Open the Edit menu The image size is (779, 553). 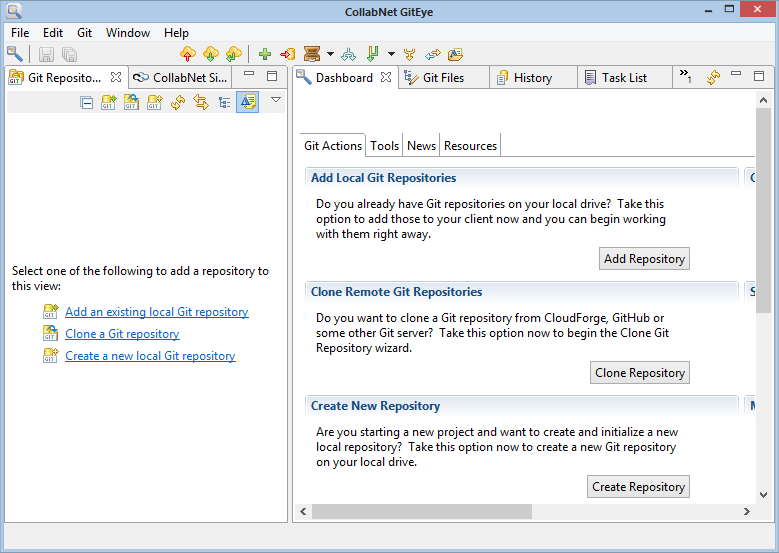click(x=53, y=33)
